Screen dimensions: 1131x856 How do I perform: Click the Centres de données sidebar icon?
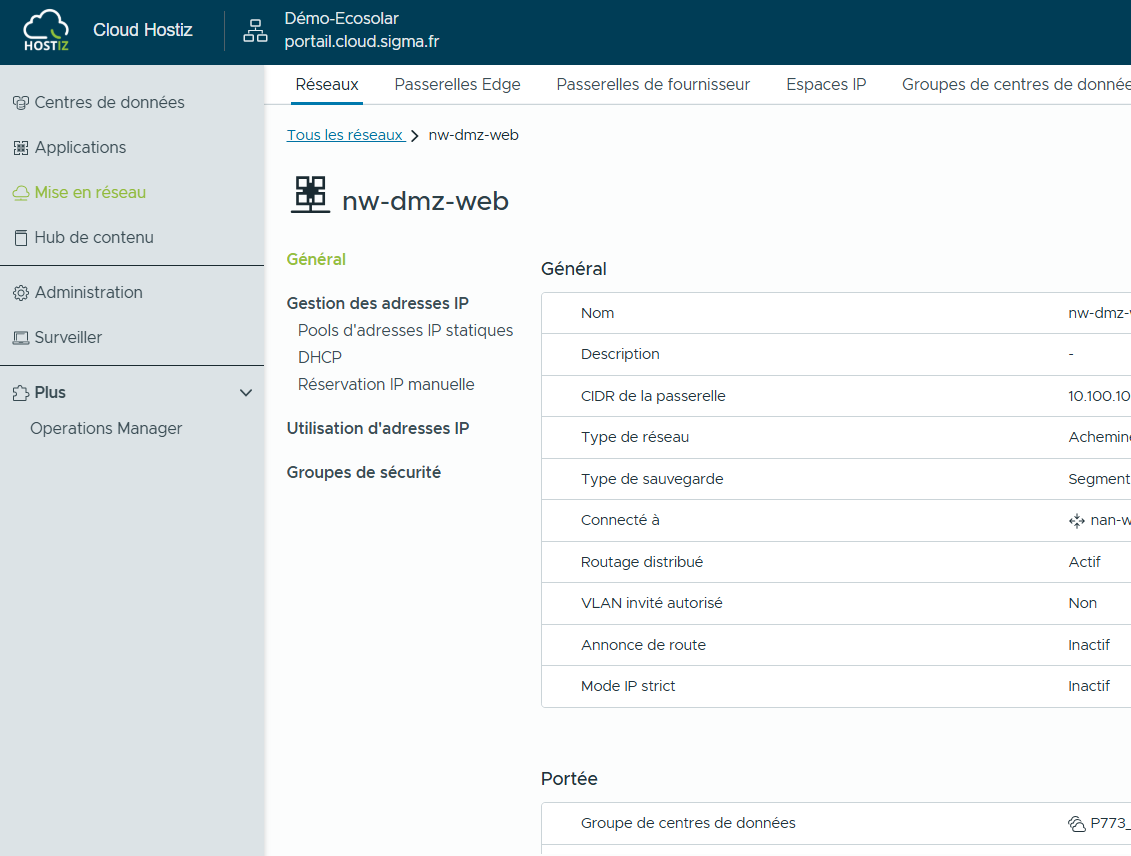tap(20, 103)
